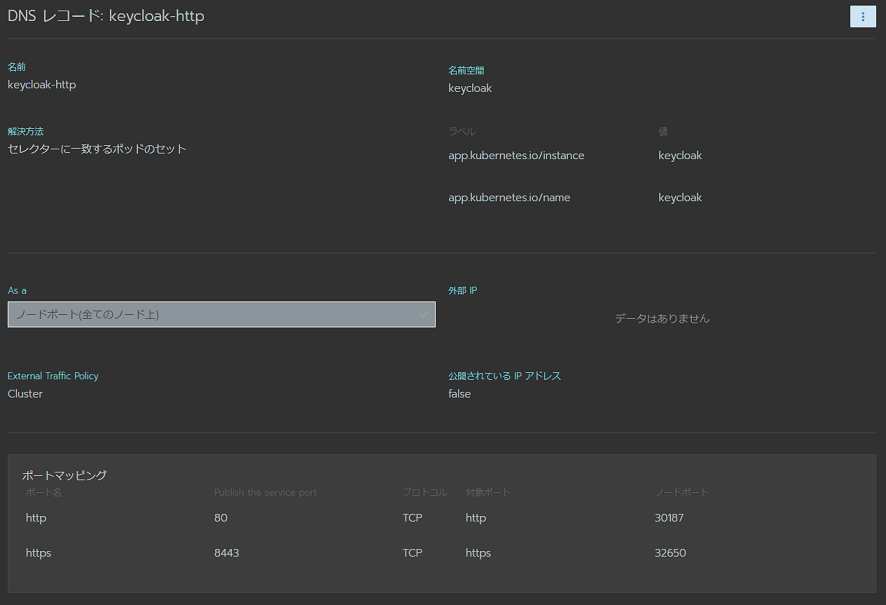Viewport: 886px width, 605px height.
Task: Select the keycloak-http name value
Action: coord(42,85)
